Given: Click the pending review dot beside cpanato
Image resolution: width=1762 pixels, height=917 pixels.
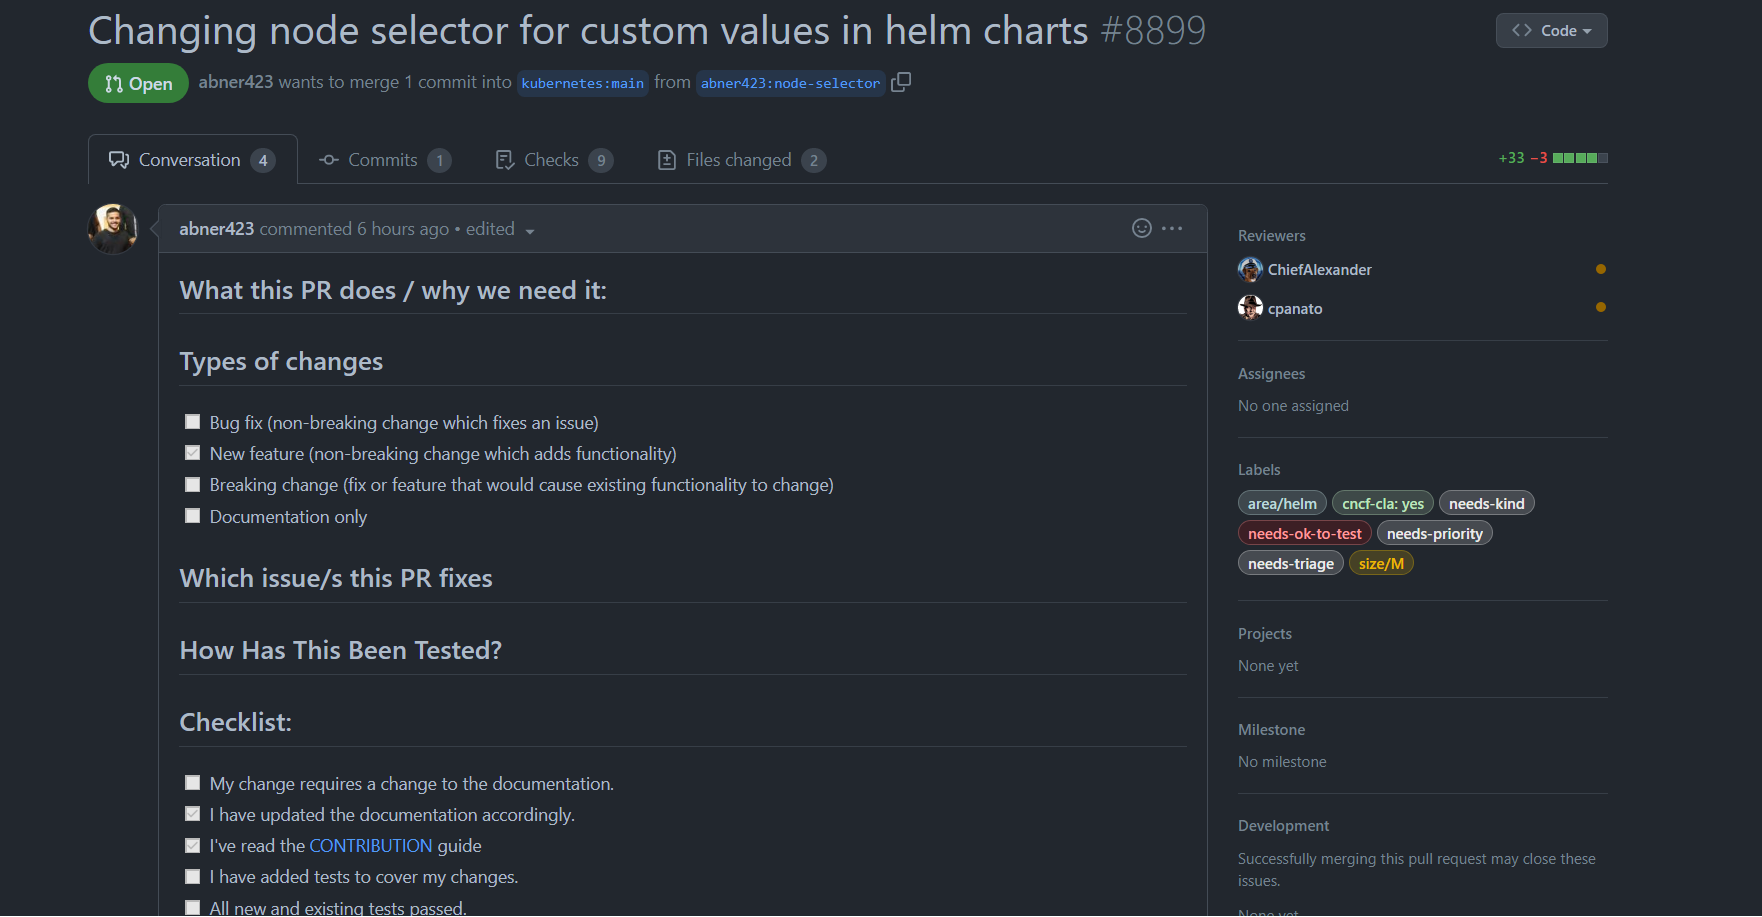Looking at the screenshot, I should click(x=1601, y=307).
